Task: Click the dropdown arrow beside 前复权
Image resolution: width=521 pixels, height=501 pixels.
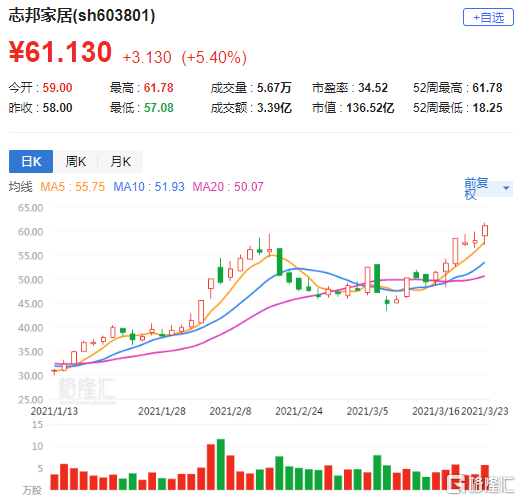Action: pyautogui.click(x=506, y=188)
